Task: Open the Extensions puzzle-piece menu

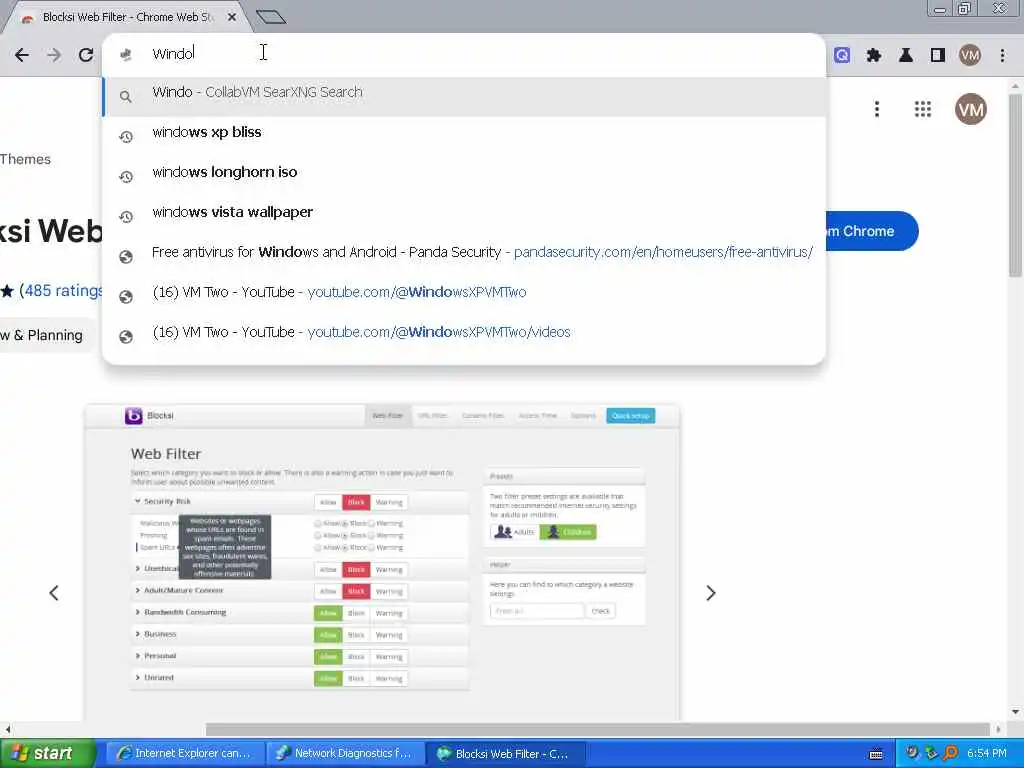Action: [x=874, y=56]
